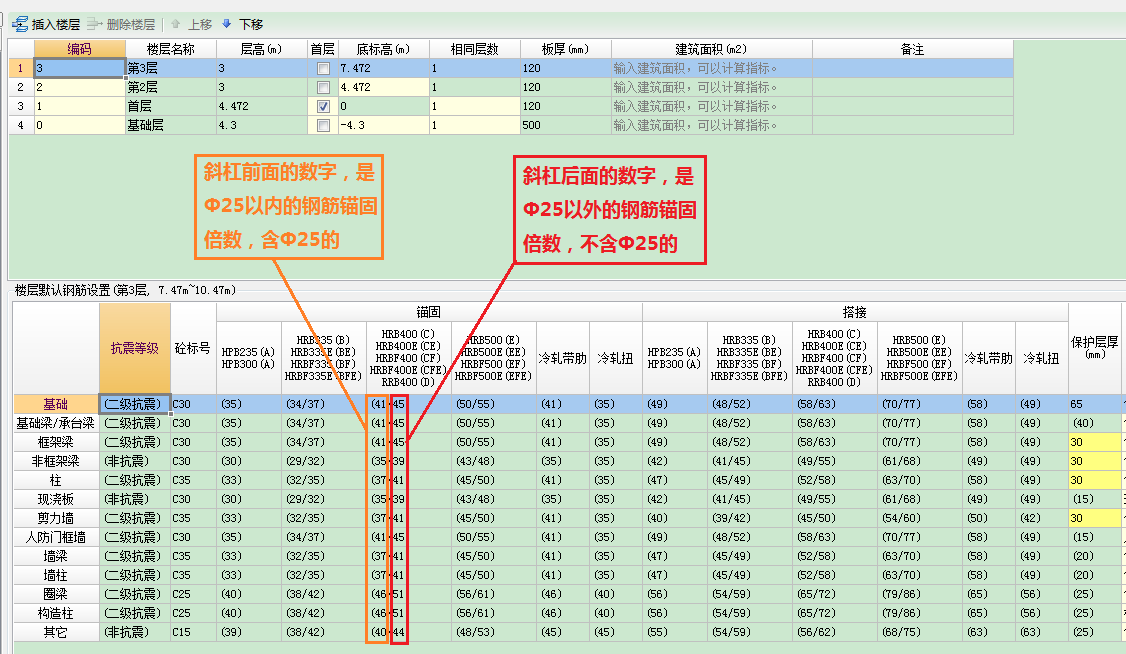Toggle the 首层 checkbox for 第2层
This screenshot has height=654, width=1126.
(323, 88)
